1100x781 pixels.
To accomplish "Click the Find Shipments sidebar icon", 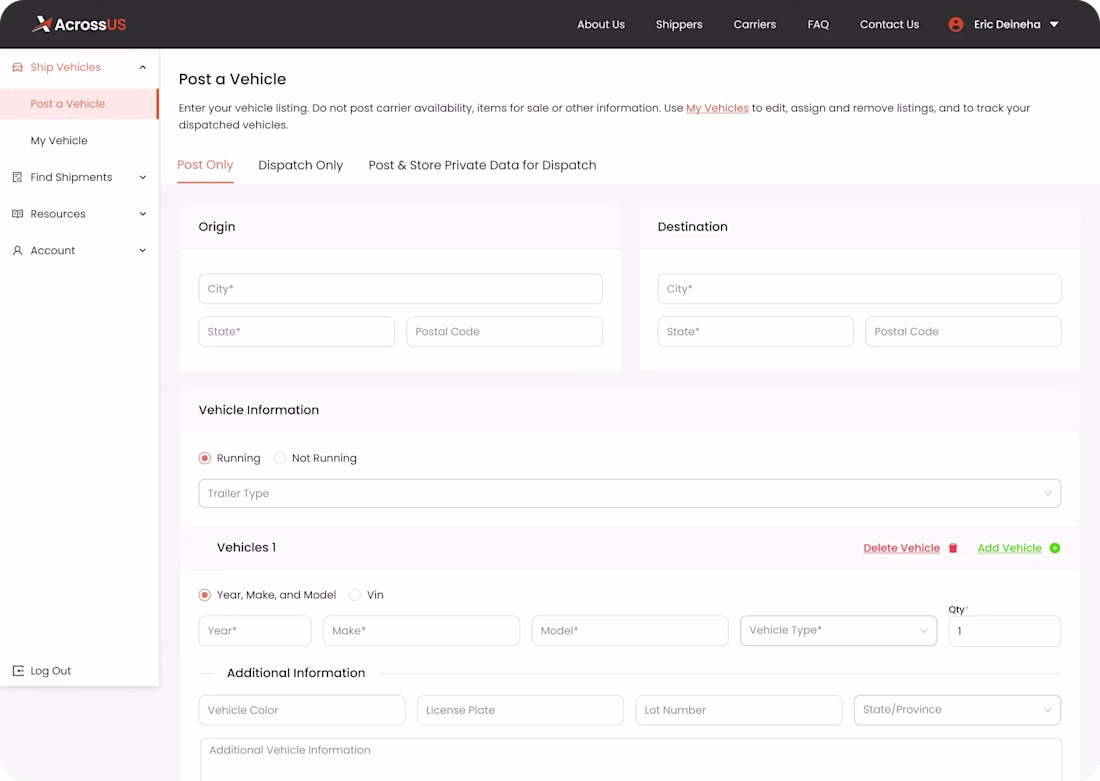I will pyautogui.click(x=17, y=177).
